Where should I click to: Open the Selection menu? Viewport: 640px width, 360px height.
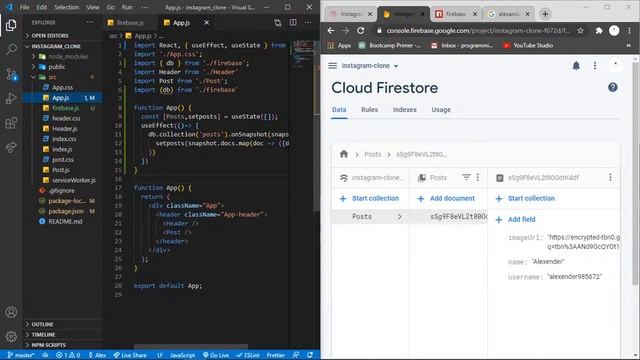(x=67, y=7)
